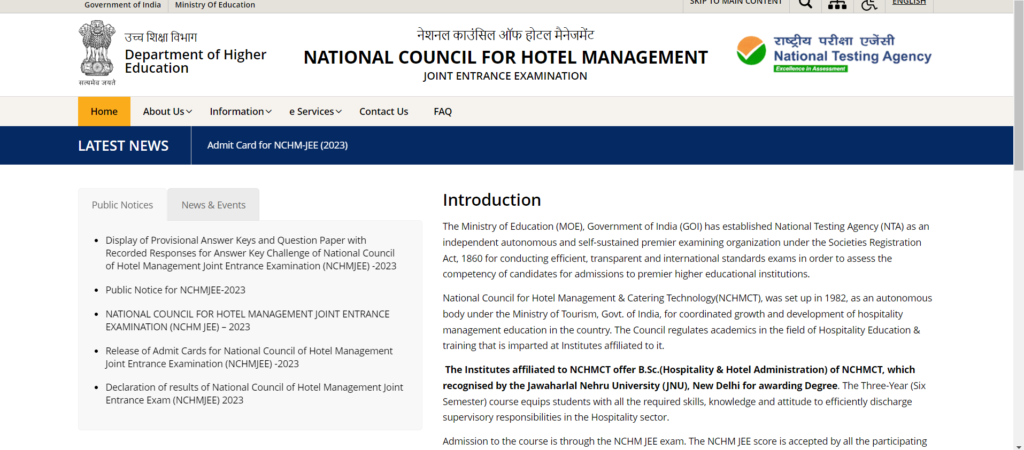Viewport: 1024px width, 450px height.
Task: Open Declaration of results NCHMJEE 2023 notice
Action: [254, 394]
